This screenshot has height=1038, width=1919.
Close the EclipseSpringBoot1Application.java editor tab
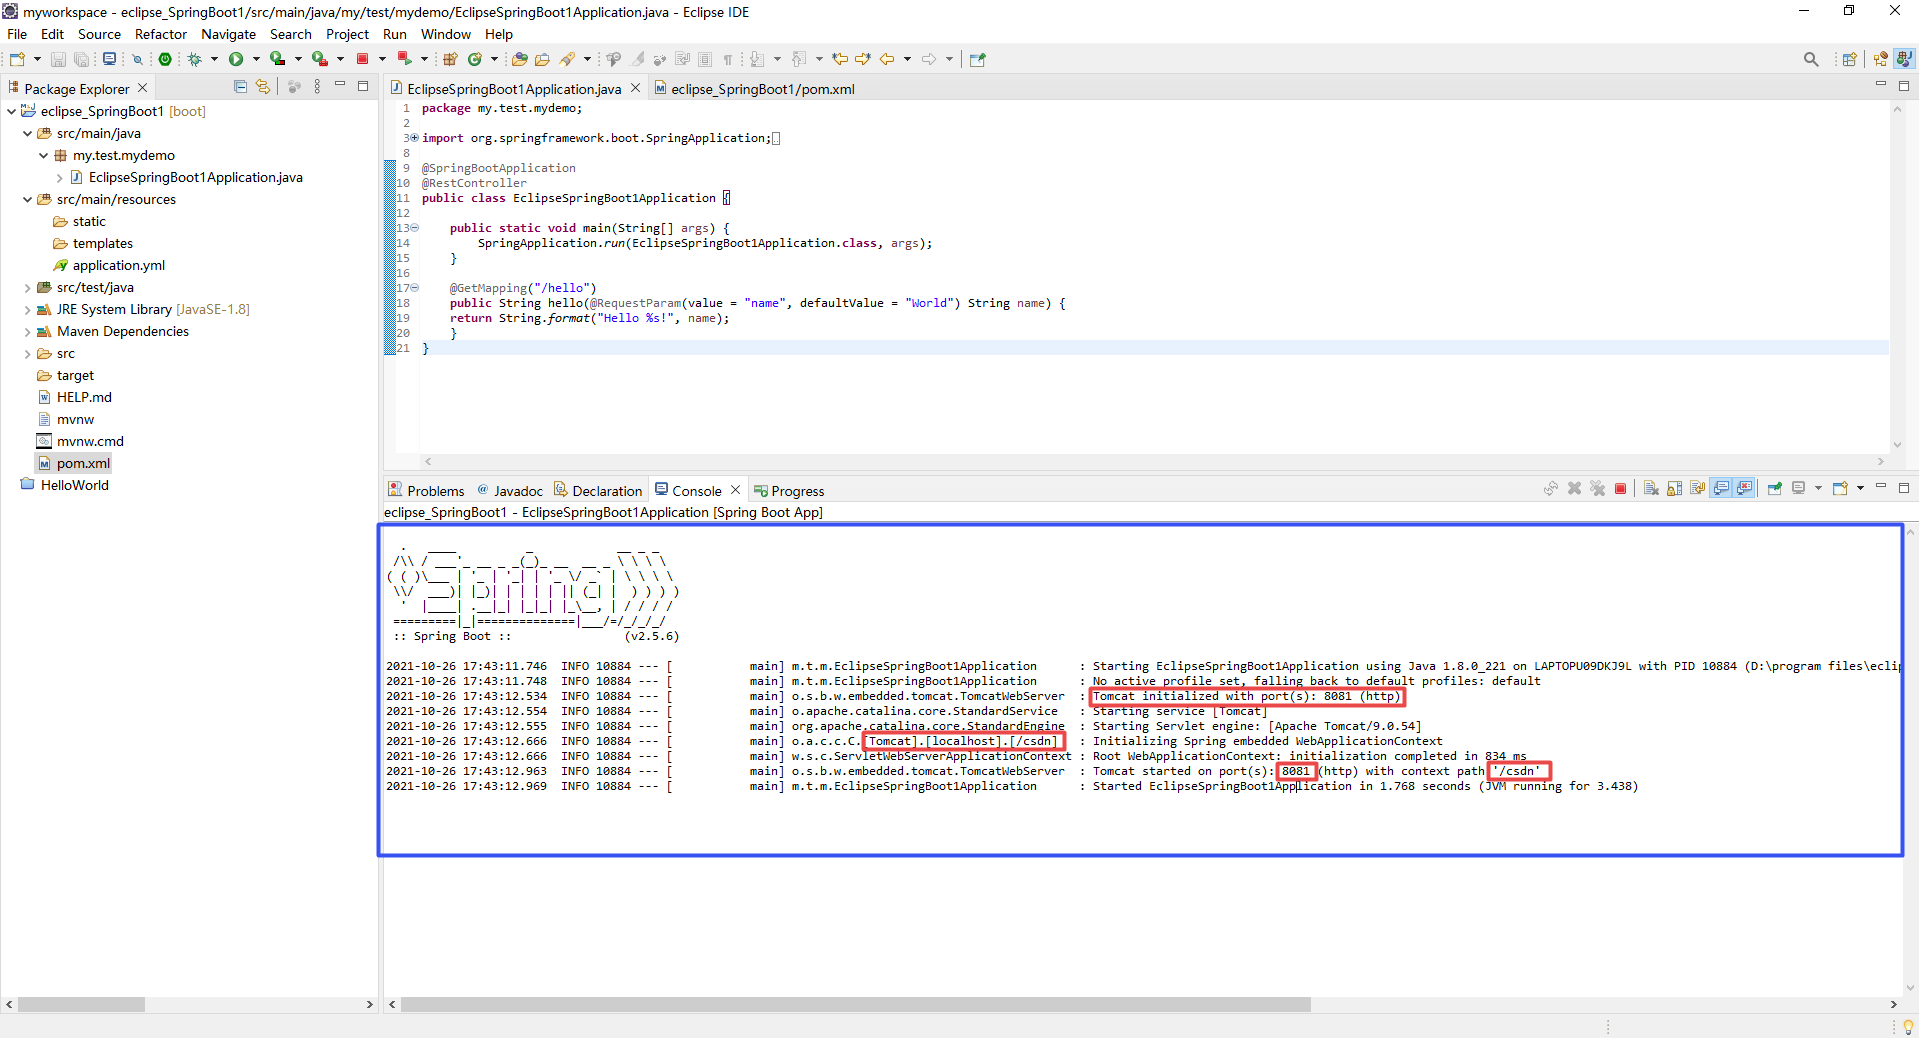(x=635, y=88)
